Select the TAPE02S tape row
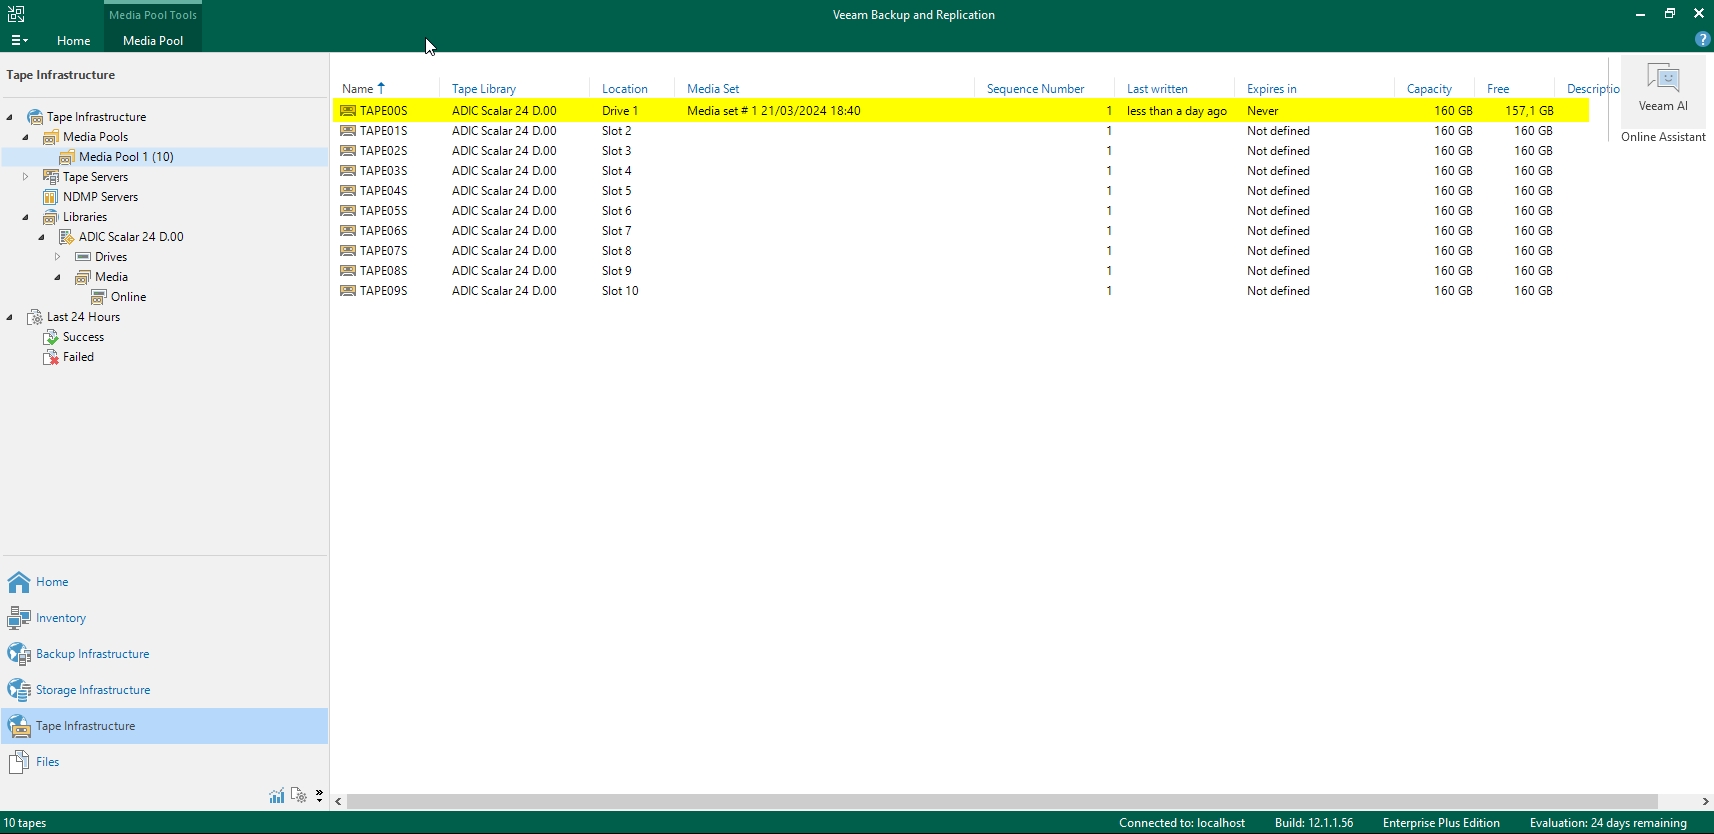Viewport: 1714px width, 834px height. (961, 151)
